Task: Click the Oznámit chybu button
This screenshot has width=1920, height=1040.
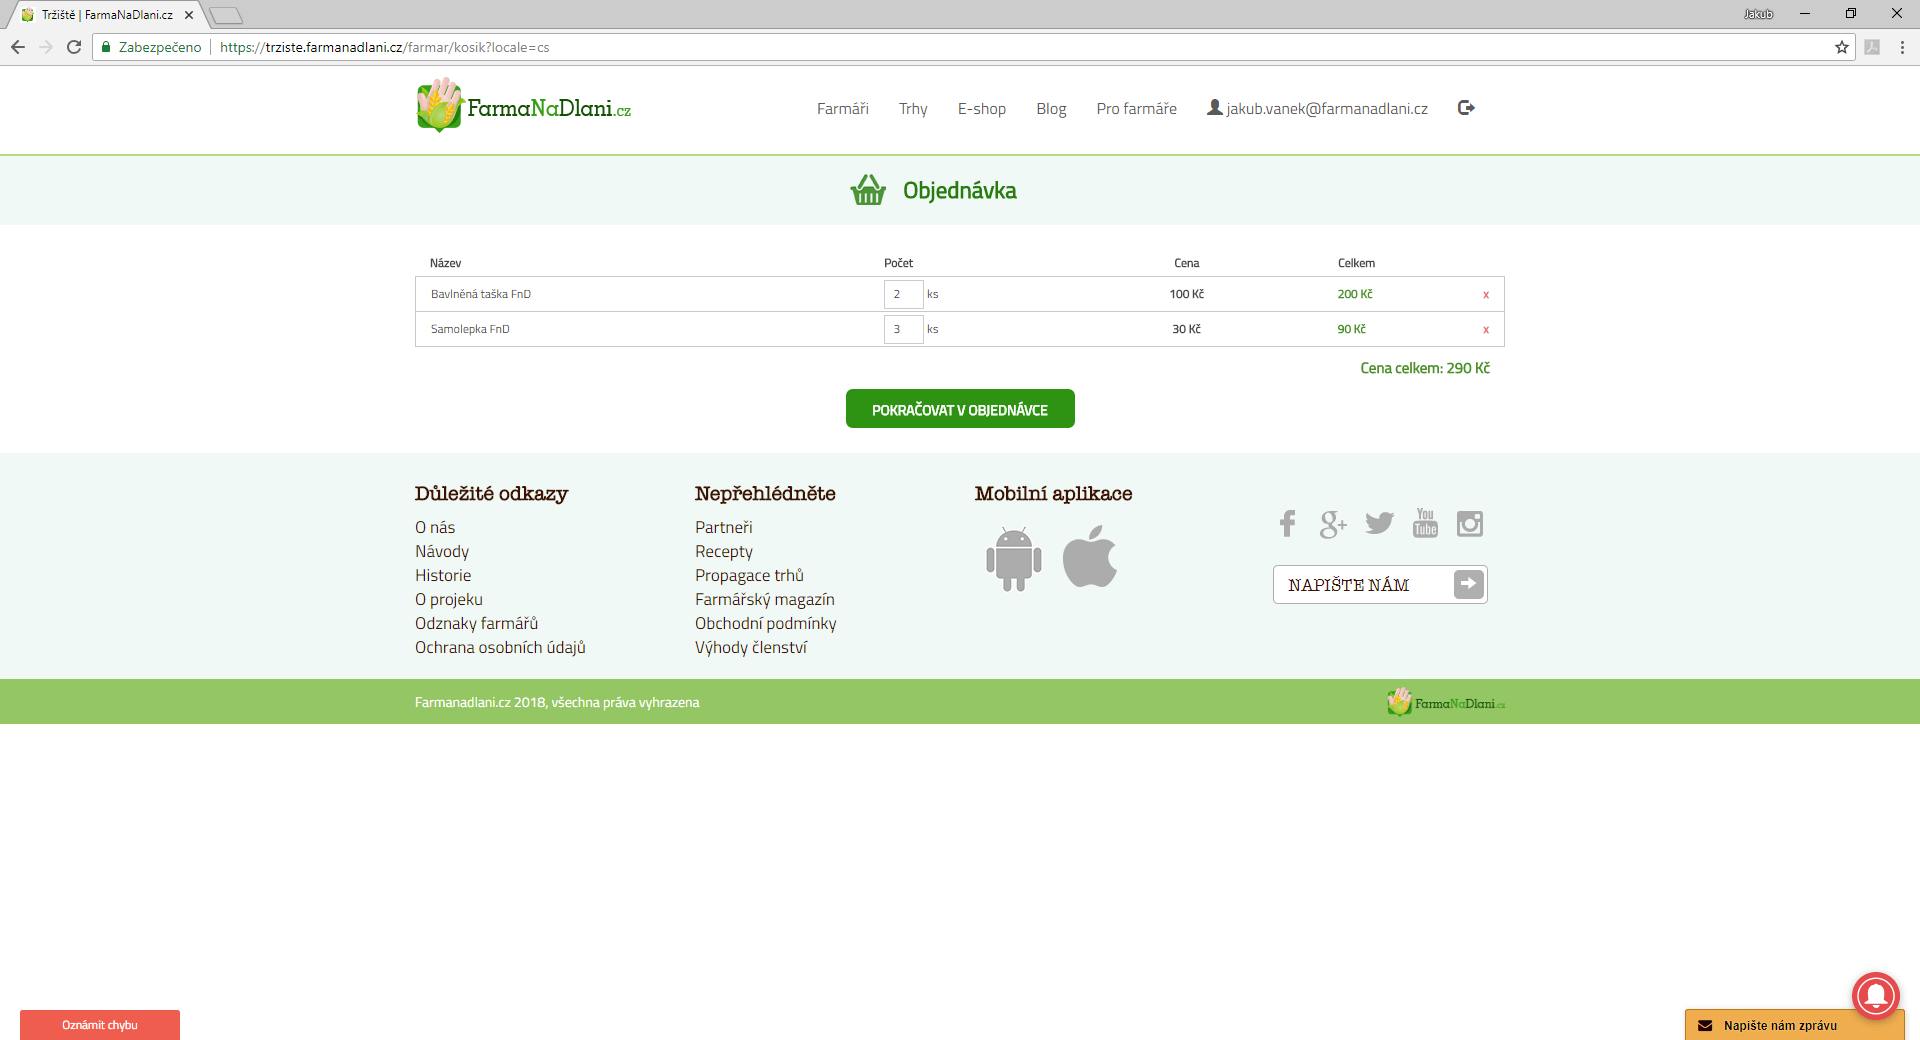Action: coord(100,1025)
